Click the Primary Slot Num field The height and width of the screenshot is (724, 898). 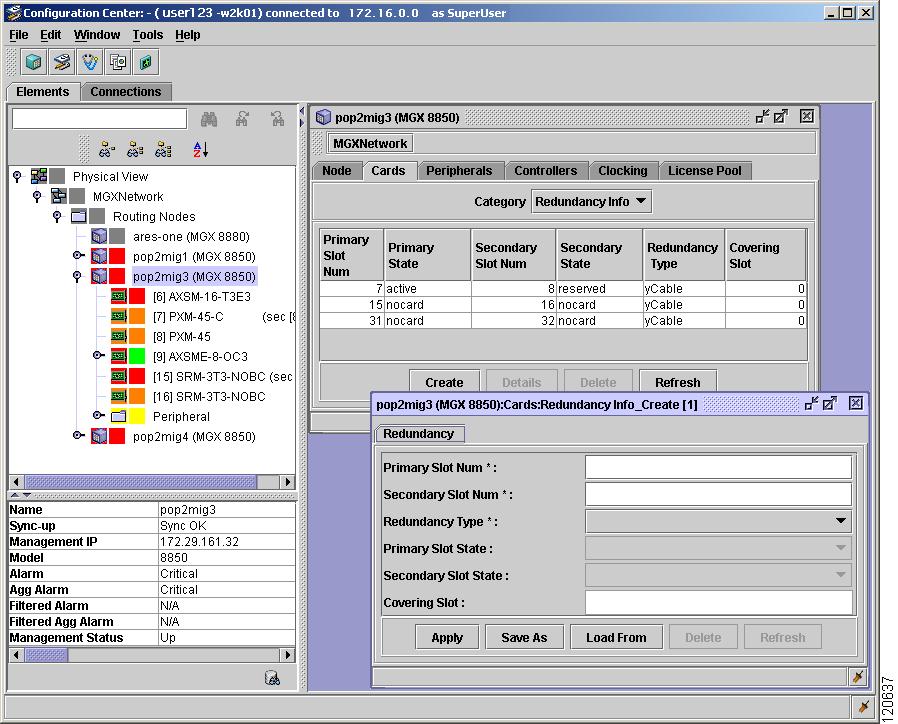[x=718, y=467]
